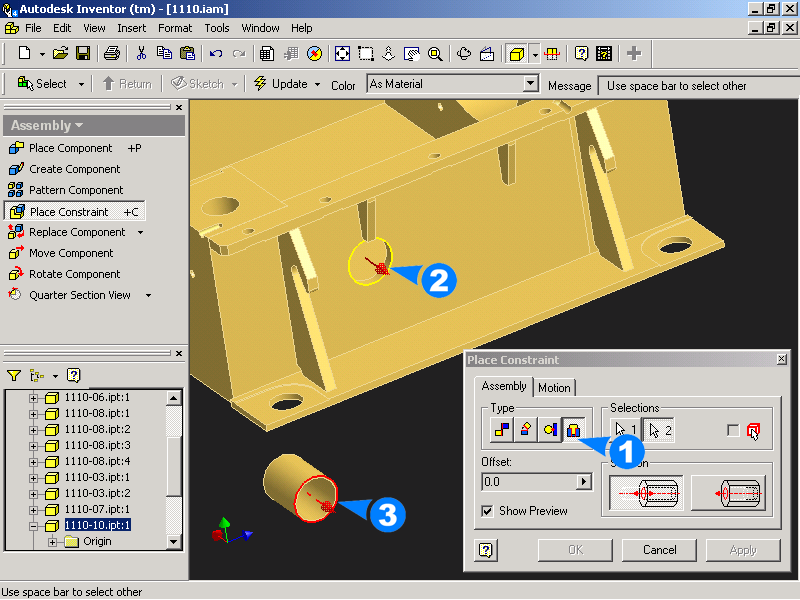
Task: Select the Tangent constraint type
Action: click(549, 430)
